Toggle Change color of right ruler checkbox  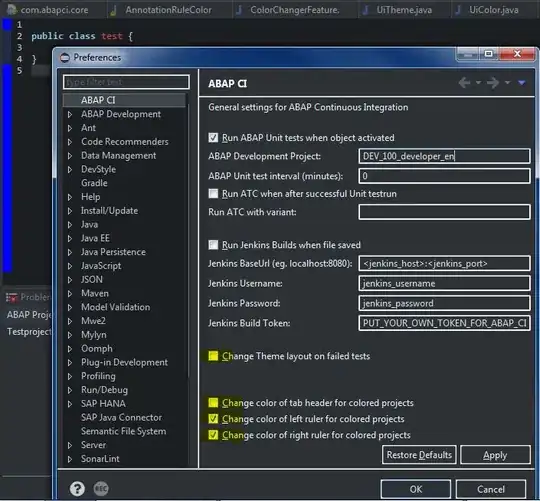[x=213, y=435]
